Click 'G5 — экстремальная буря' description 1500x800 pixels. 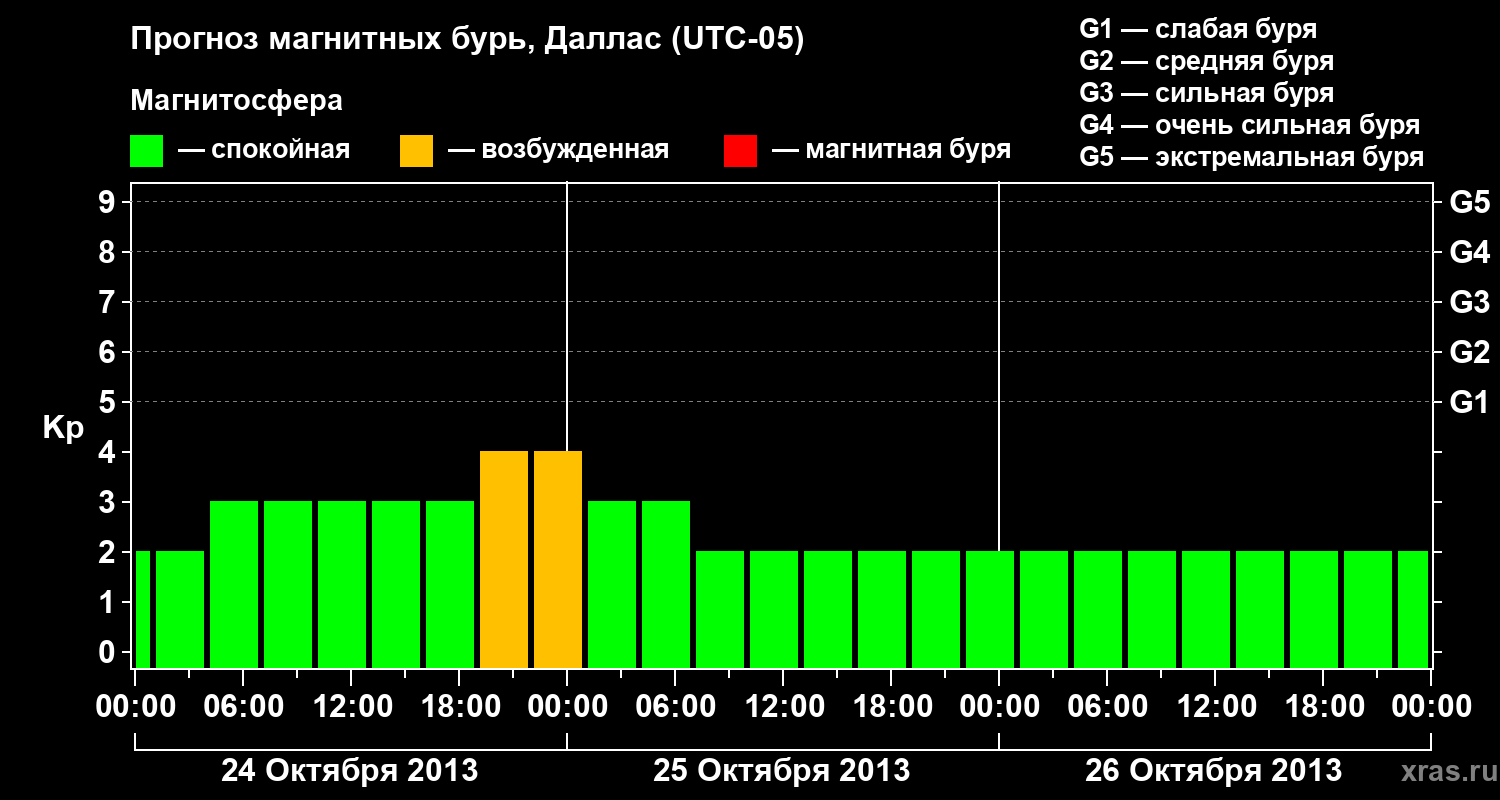(1252, 157)
